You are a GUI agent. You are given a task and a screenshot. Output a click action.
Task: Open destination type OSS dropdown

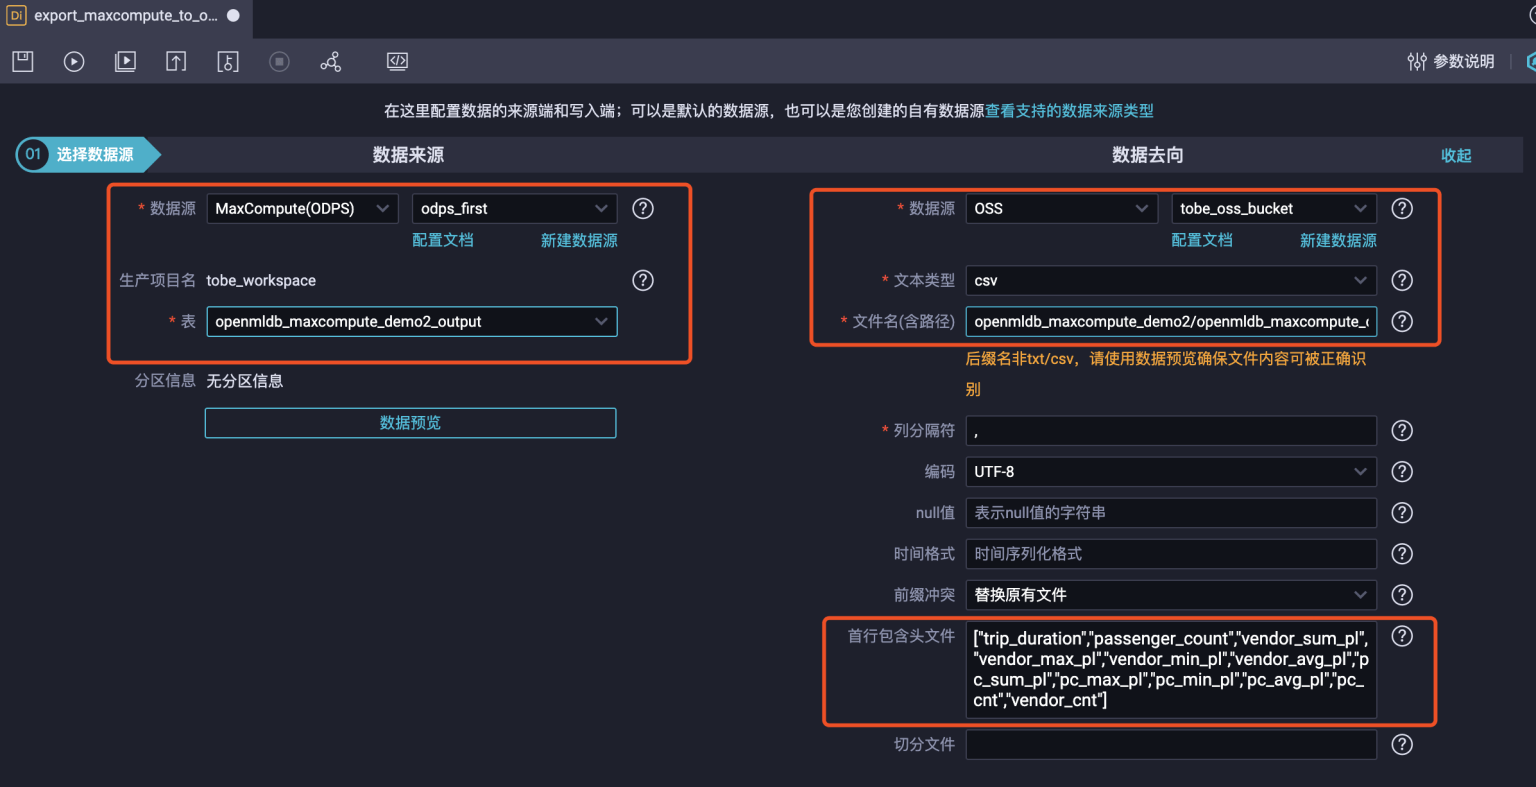click(x=1062, y=208)
